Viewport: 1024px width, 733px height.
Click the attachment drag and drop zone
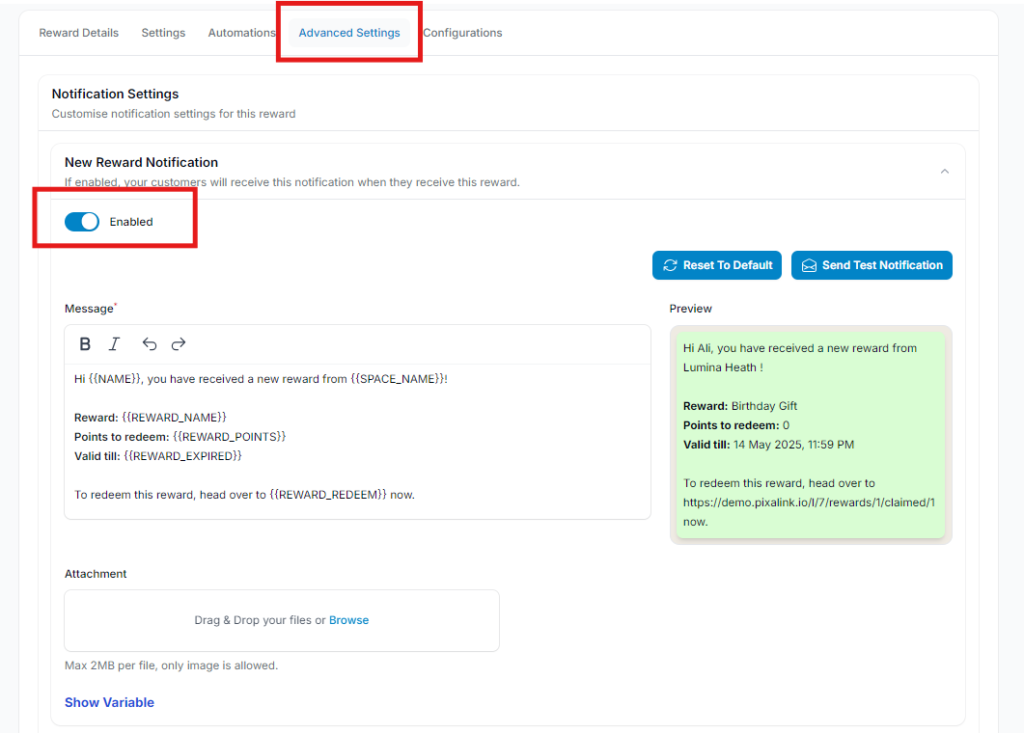coord(281,619)
